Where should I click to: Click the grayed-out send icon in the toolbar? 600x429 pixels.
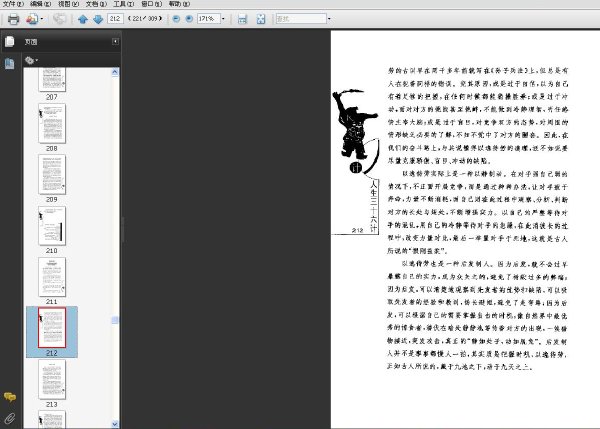(x=59, y=19)
